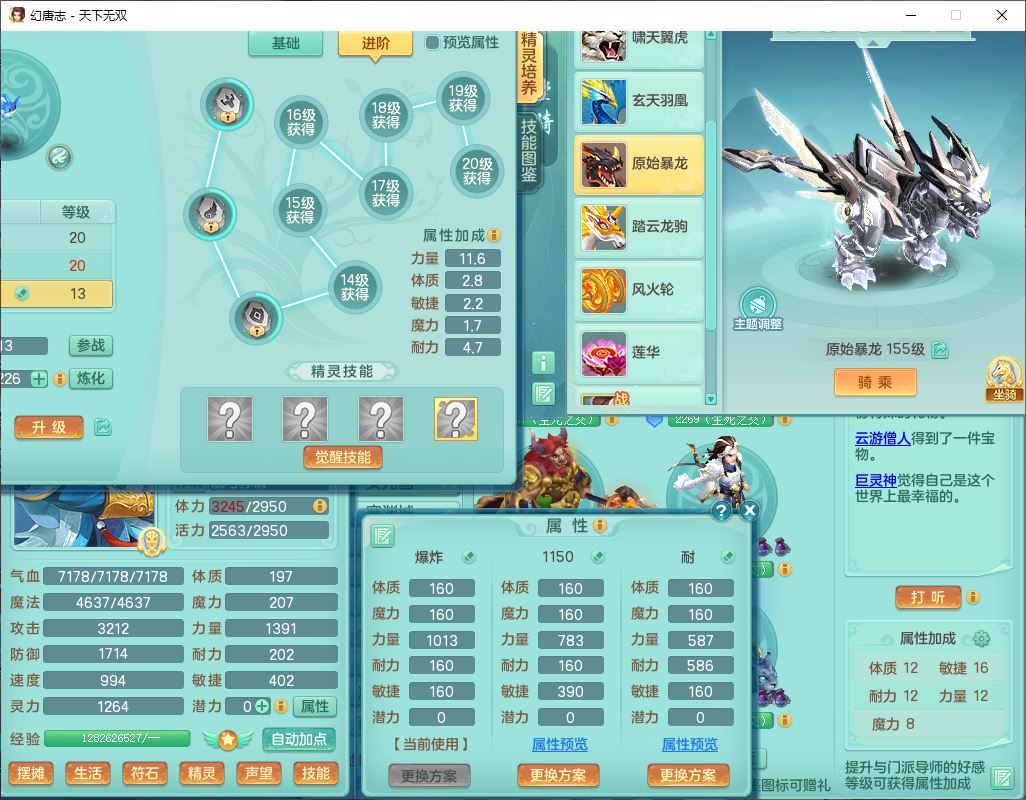The height and width of the screenshot is (800, 1026).
Task: Click the 觉醒技能 button
Action: (343, 457)
